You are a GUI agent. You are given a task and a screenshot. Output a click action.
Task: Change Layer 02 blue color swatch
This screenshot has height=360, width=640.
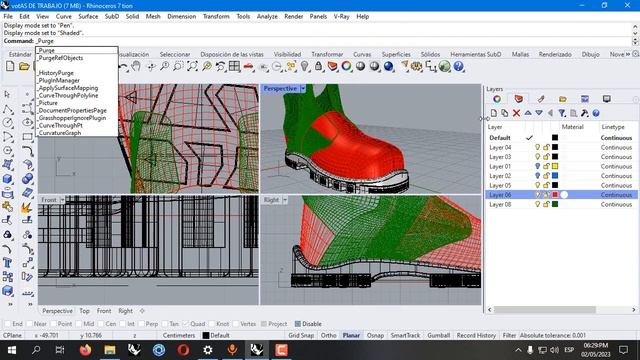click(555, 176)
